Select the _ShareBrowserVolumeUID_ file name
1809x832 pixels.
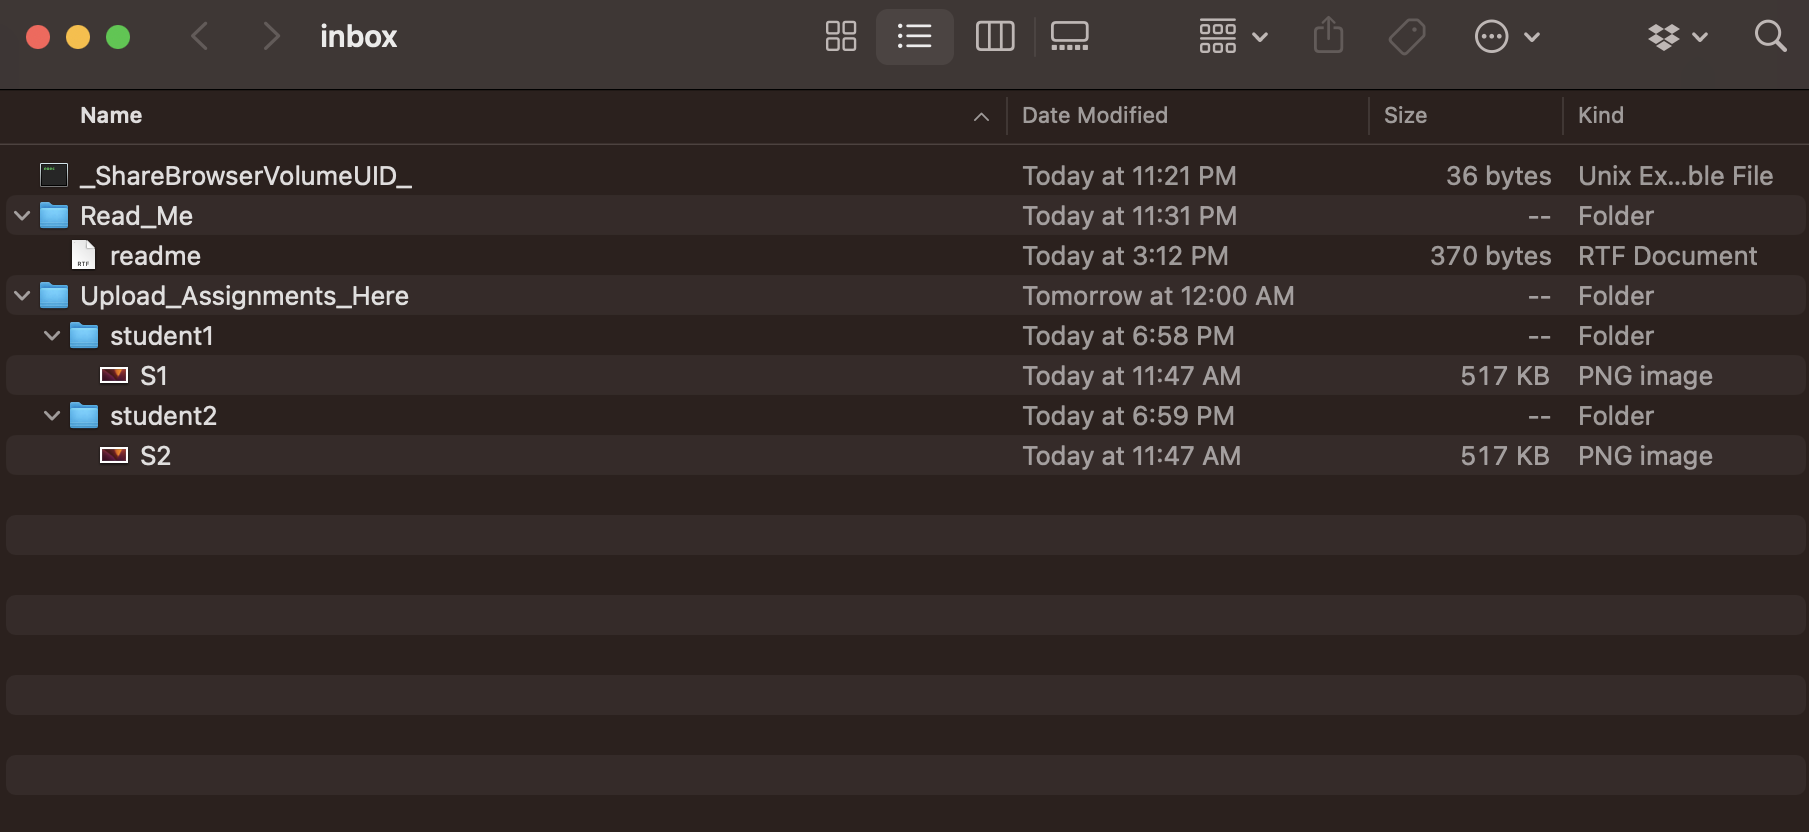click(246, 176)
